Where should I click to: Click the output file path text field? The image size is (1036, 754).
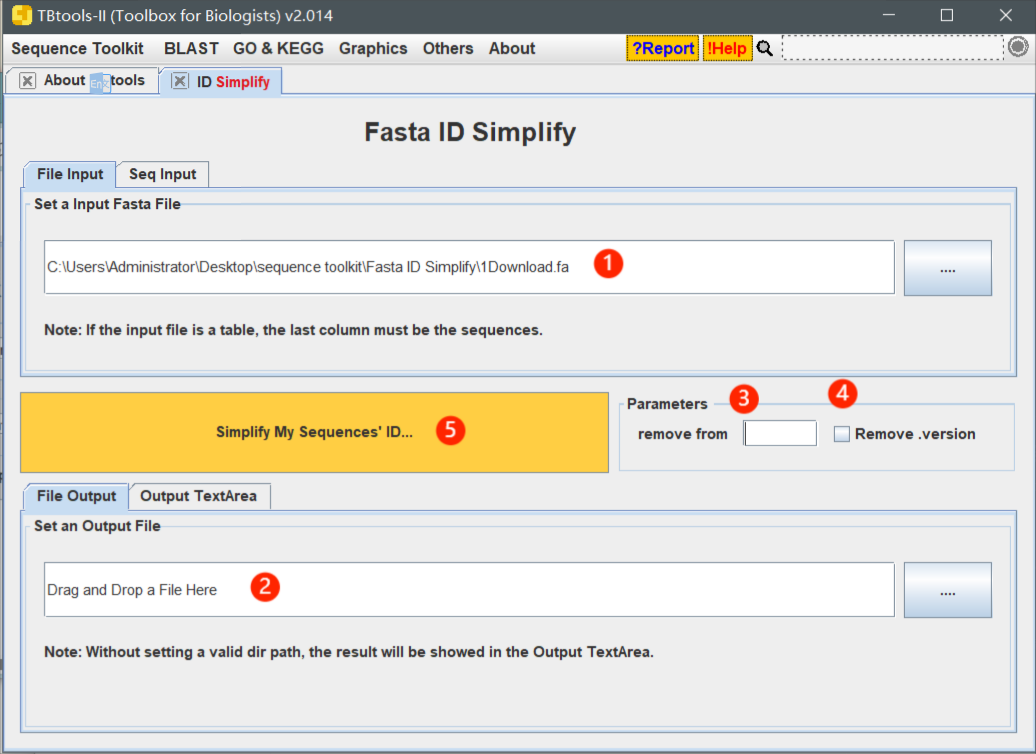(x=469, y=589)
